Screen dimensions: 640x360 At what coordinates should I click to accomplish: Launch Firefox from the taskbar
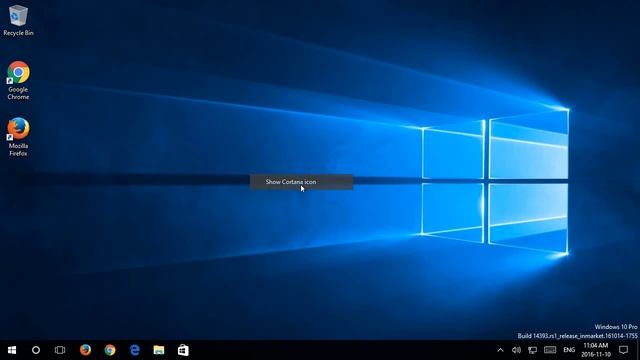coord(85,350)
